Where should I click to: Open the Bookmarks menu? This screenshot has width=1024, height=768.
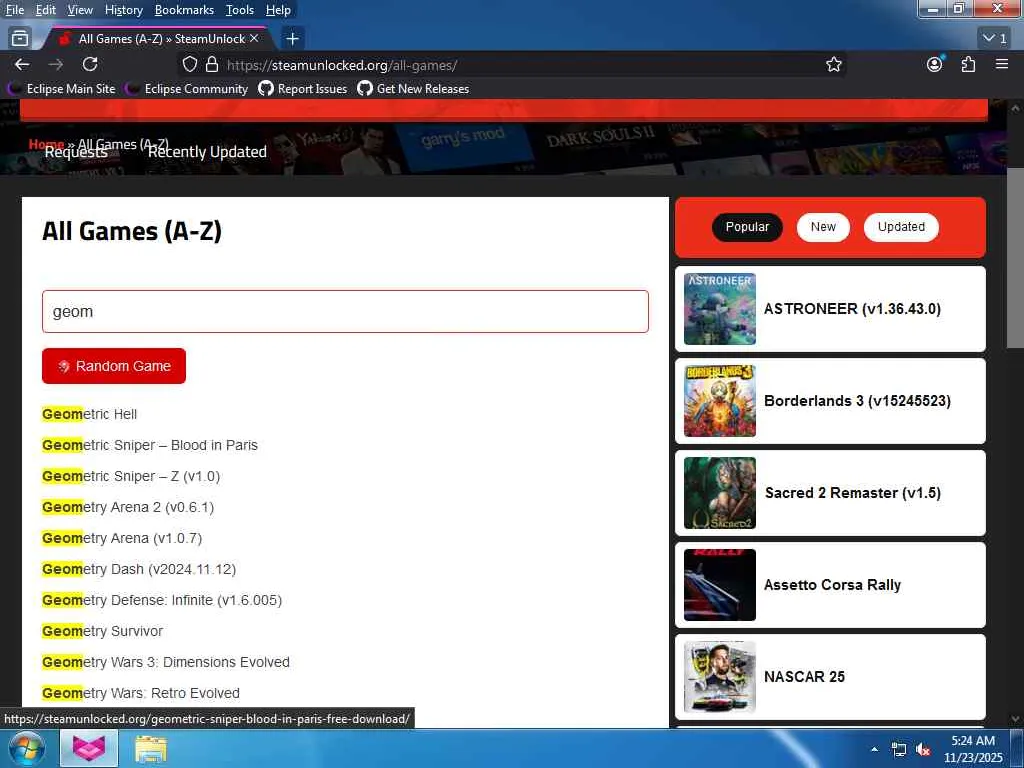[x=184, y=10]
